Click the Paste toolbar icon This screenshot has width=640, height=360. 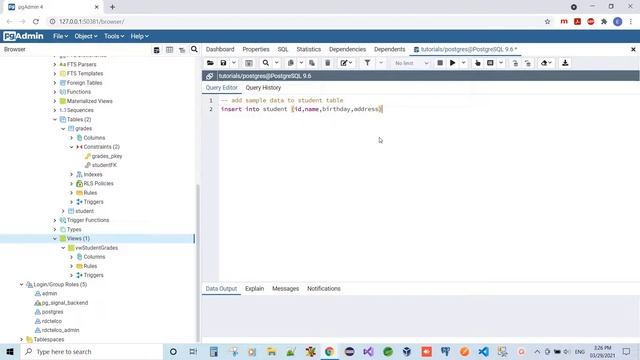(x=312, y=63)
